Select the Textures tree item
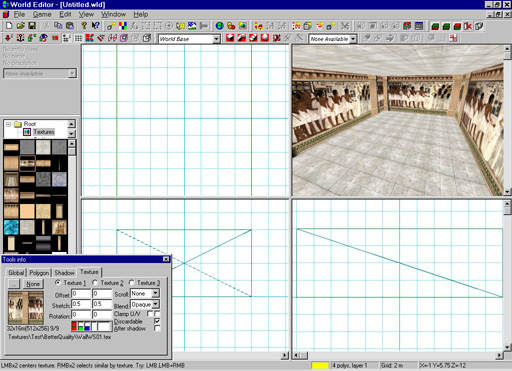Screen dimensions: 512x371 44,132
